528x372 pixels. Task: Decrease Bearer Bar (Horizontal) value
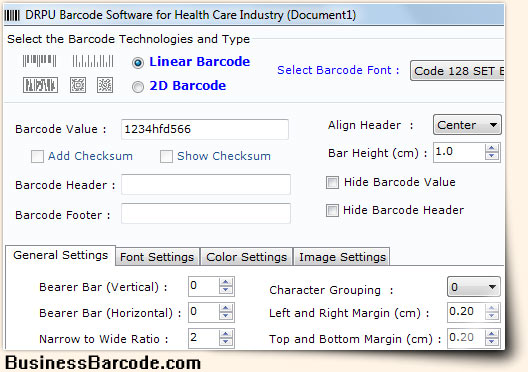[226, 316]
